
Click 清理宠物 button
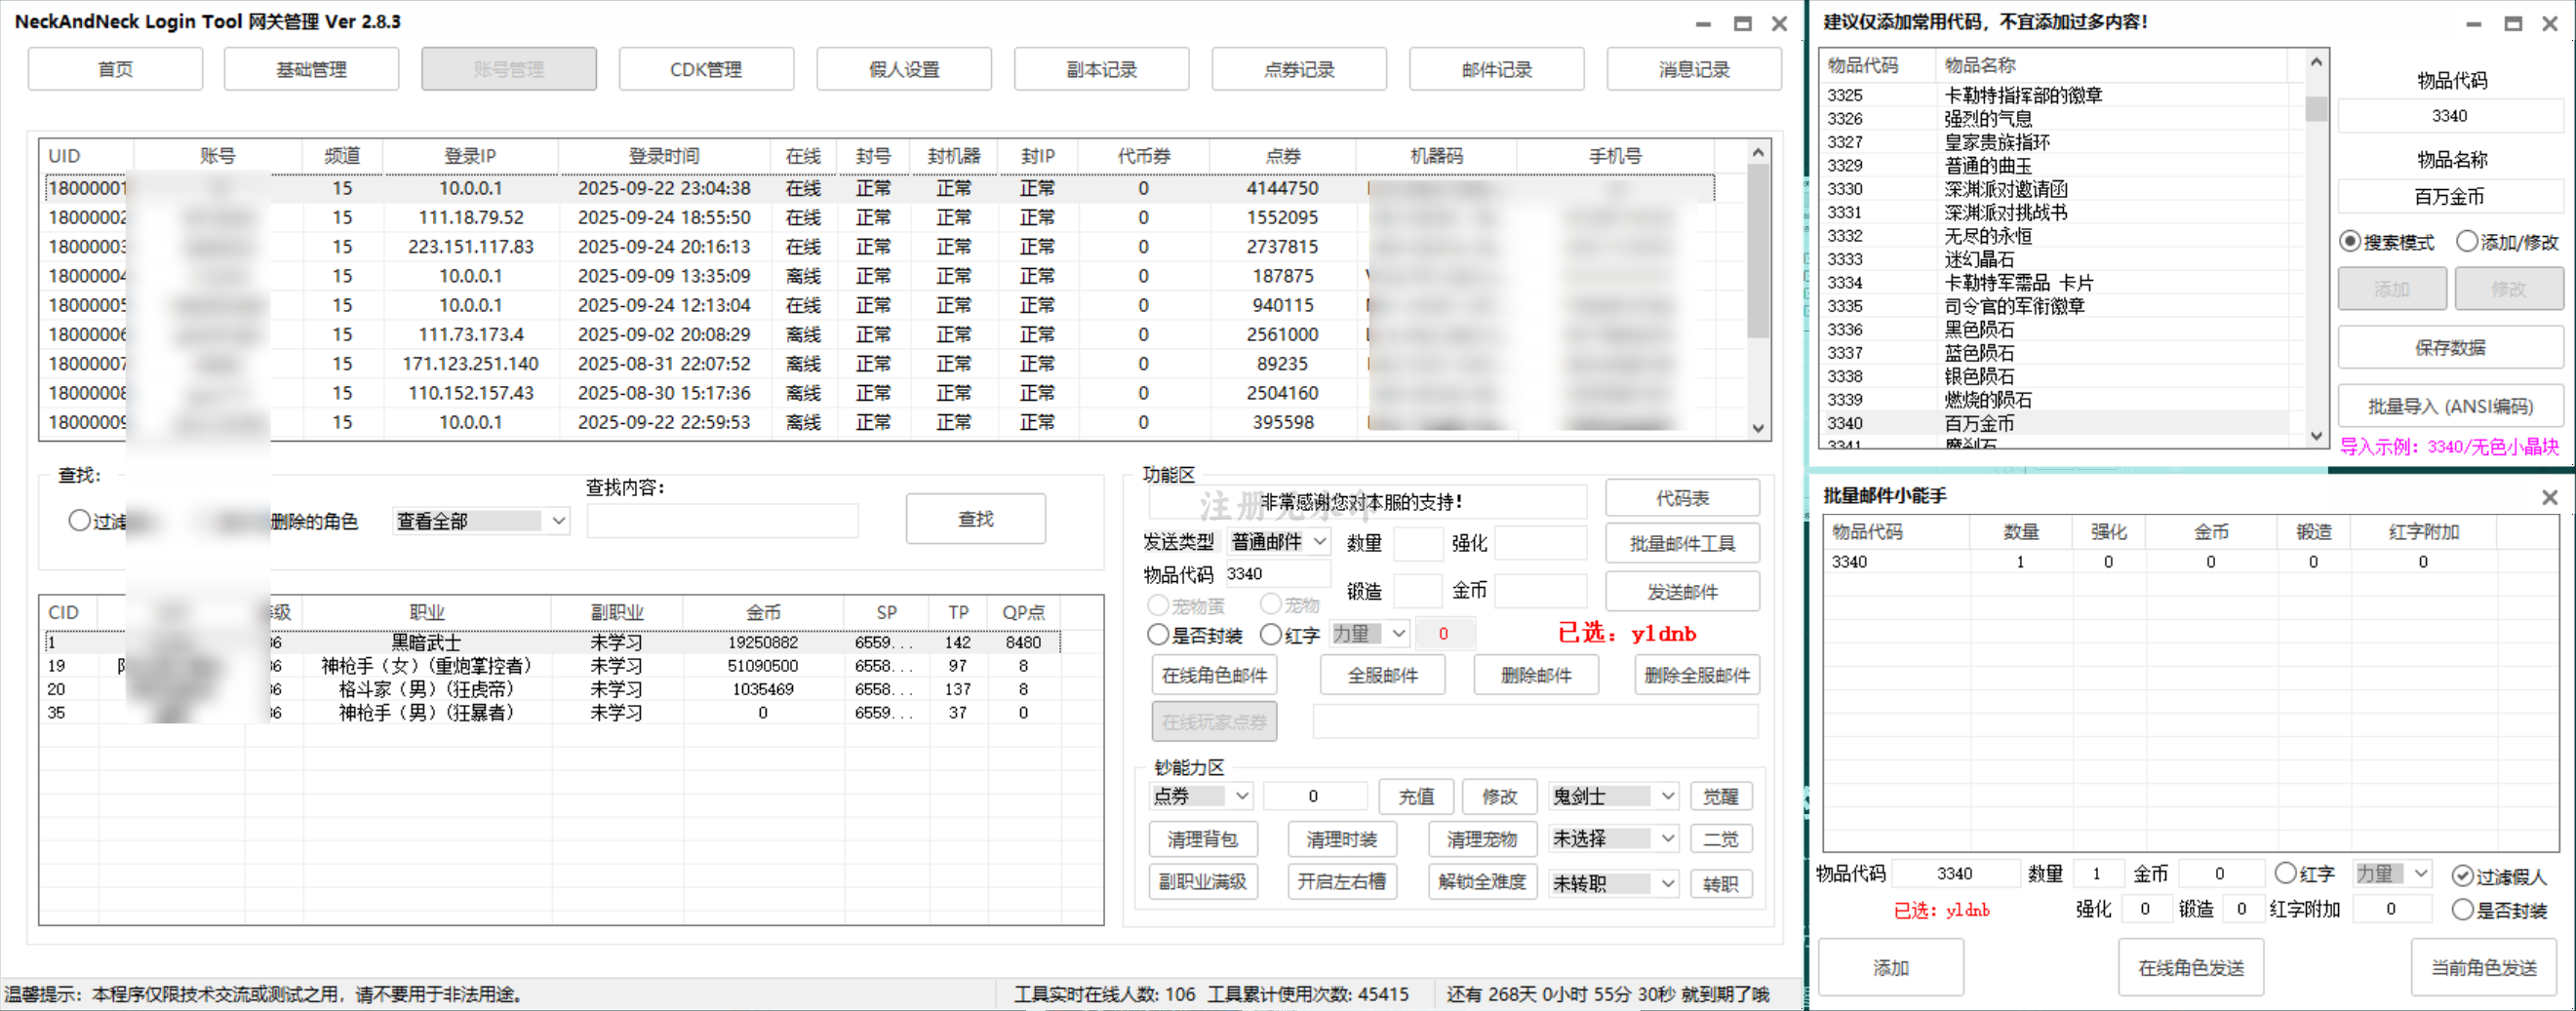click(1481, 840)
